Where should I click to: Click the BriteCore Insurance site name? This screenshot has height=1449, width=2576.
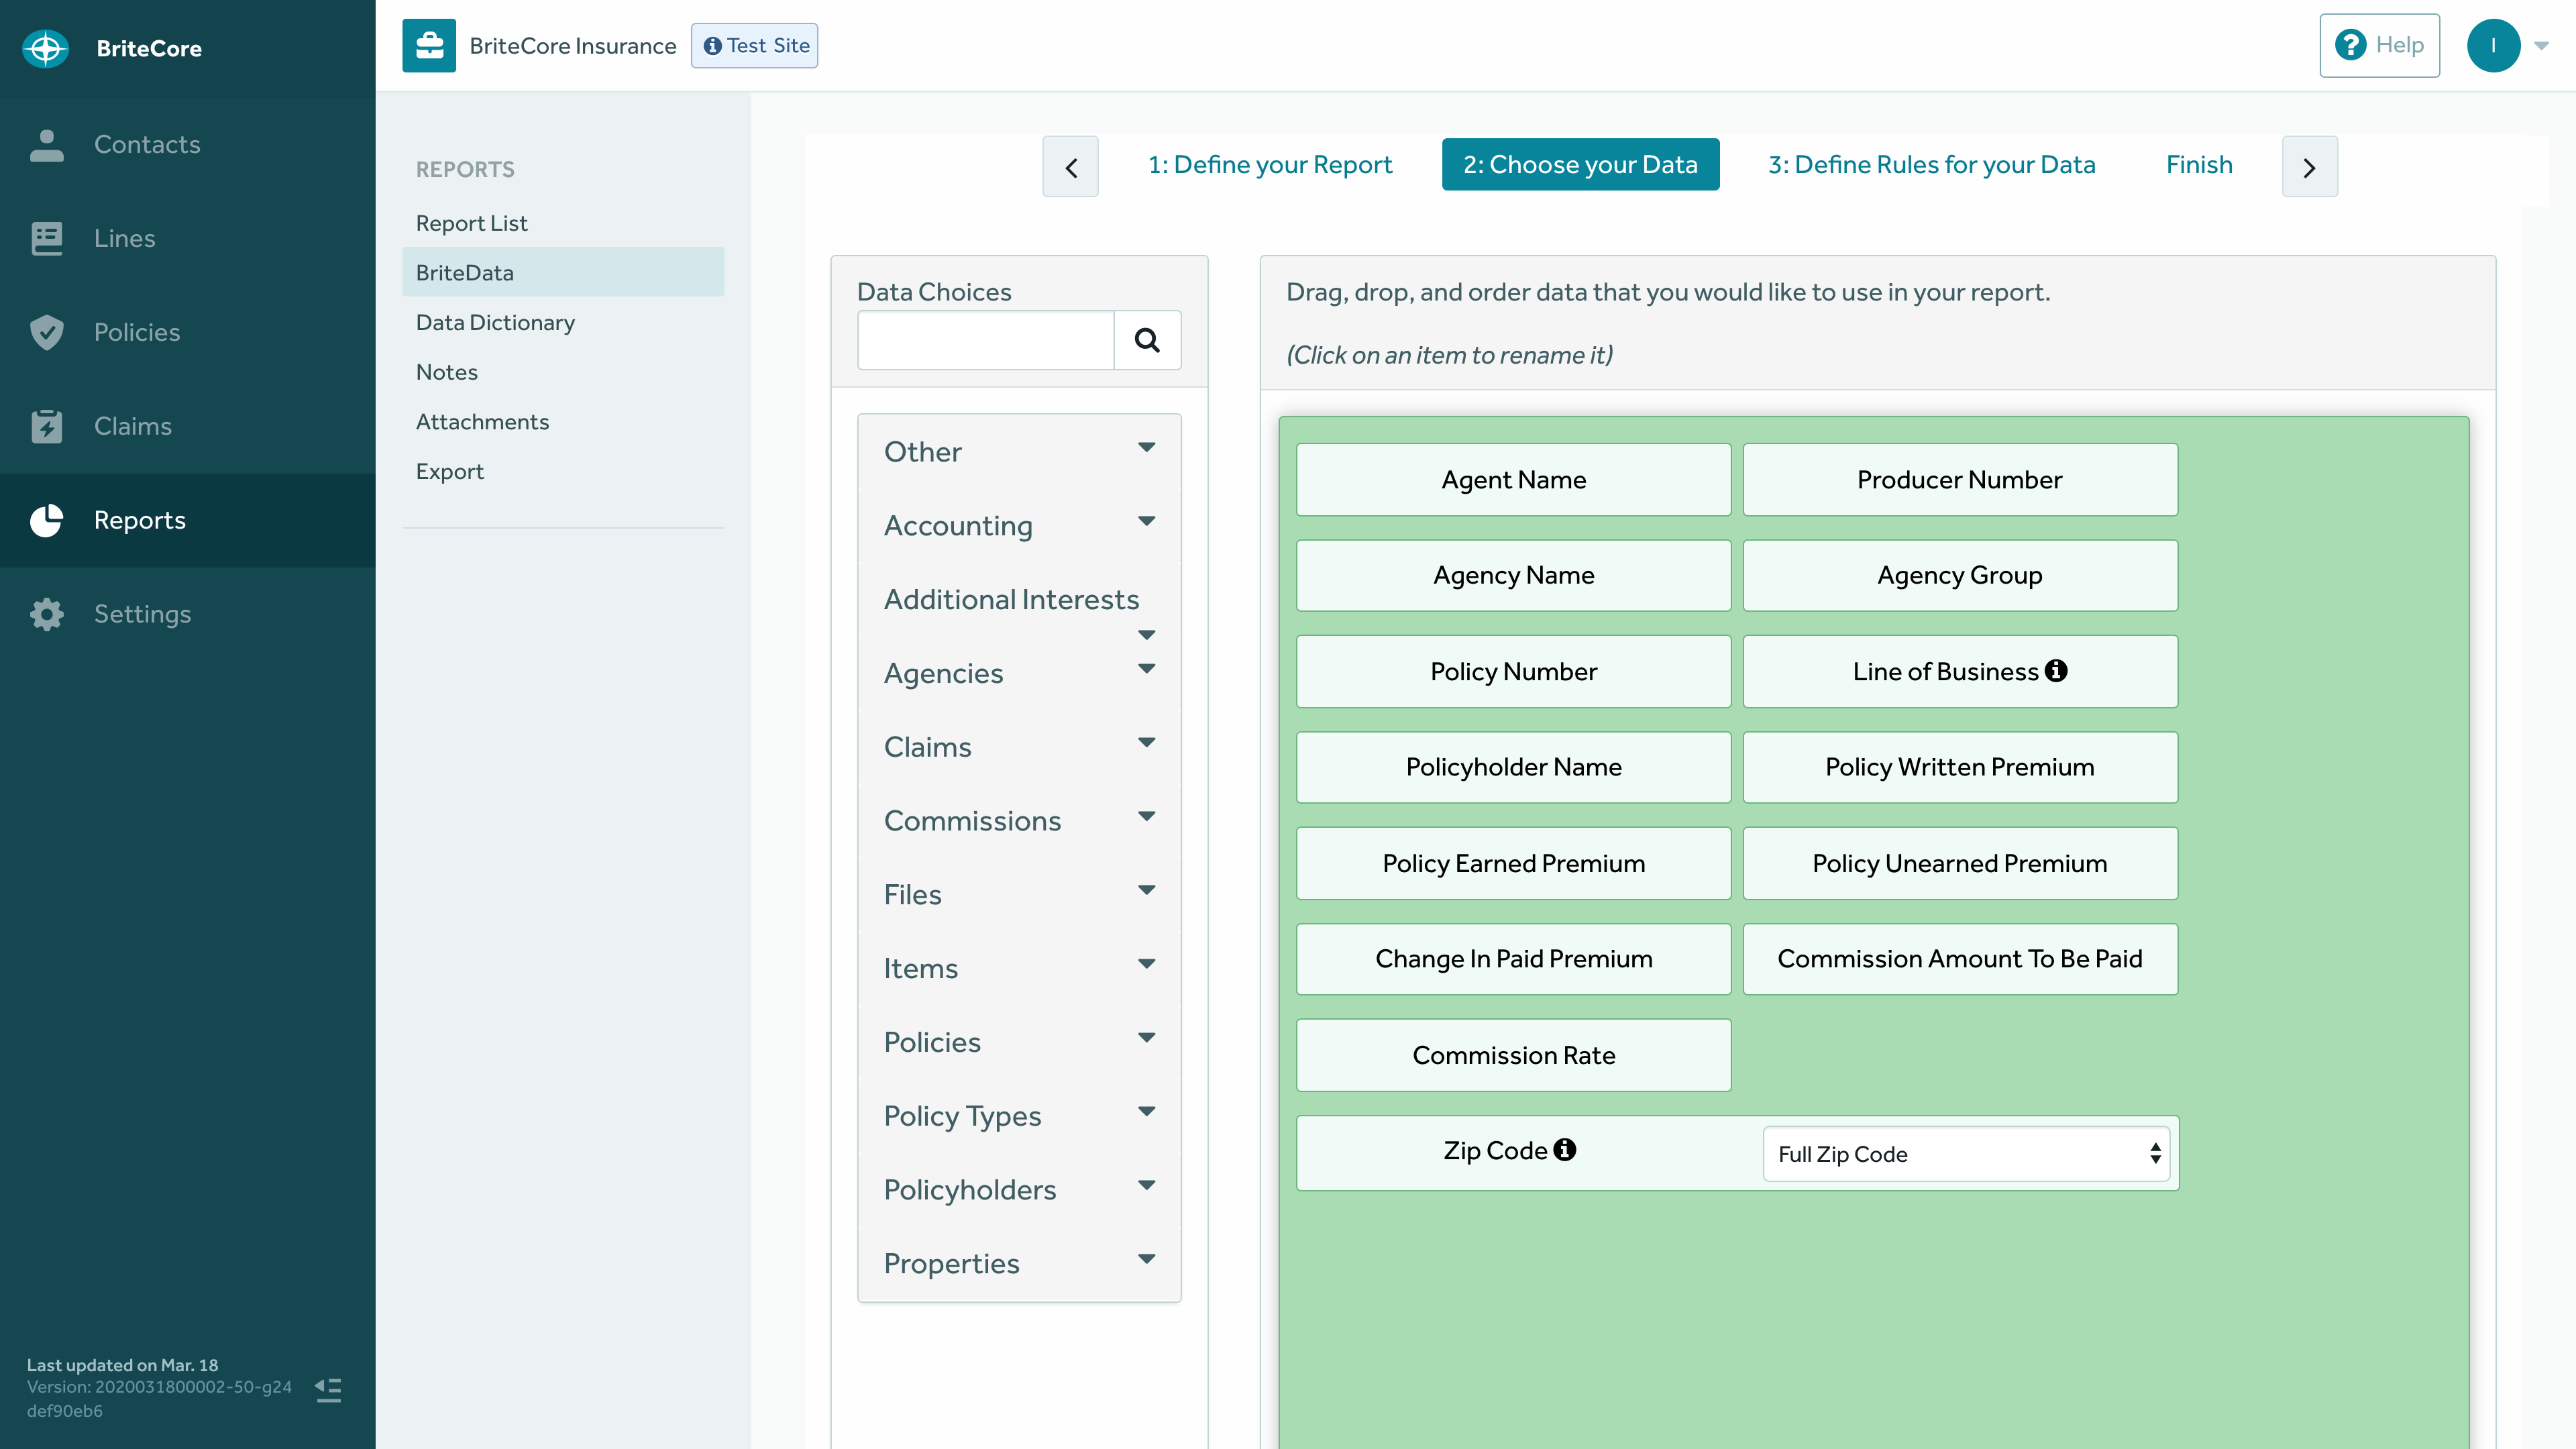tap(573, 46)
